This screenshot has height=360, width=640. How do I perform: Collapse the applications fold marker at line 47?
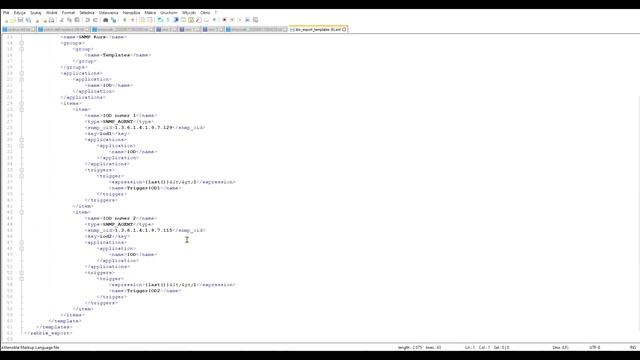point(22,242)
